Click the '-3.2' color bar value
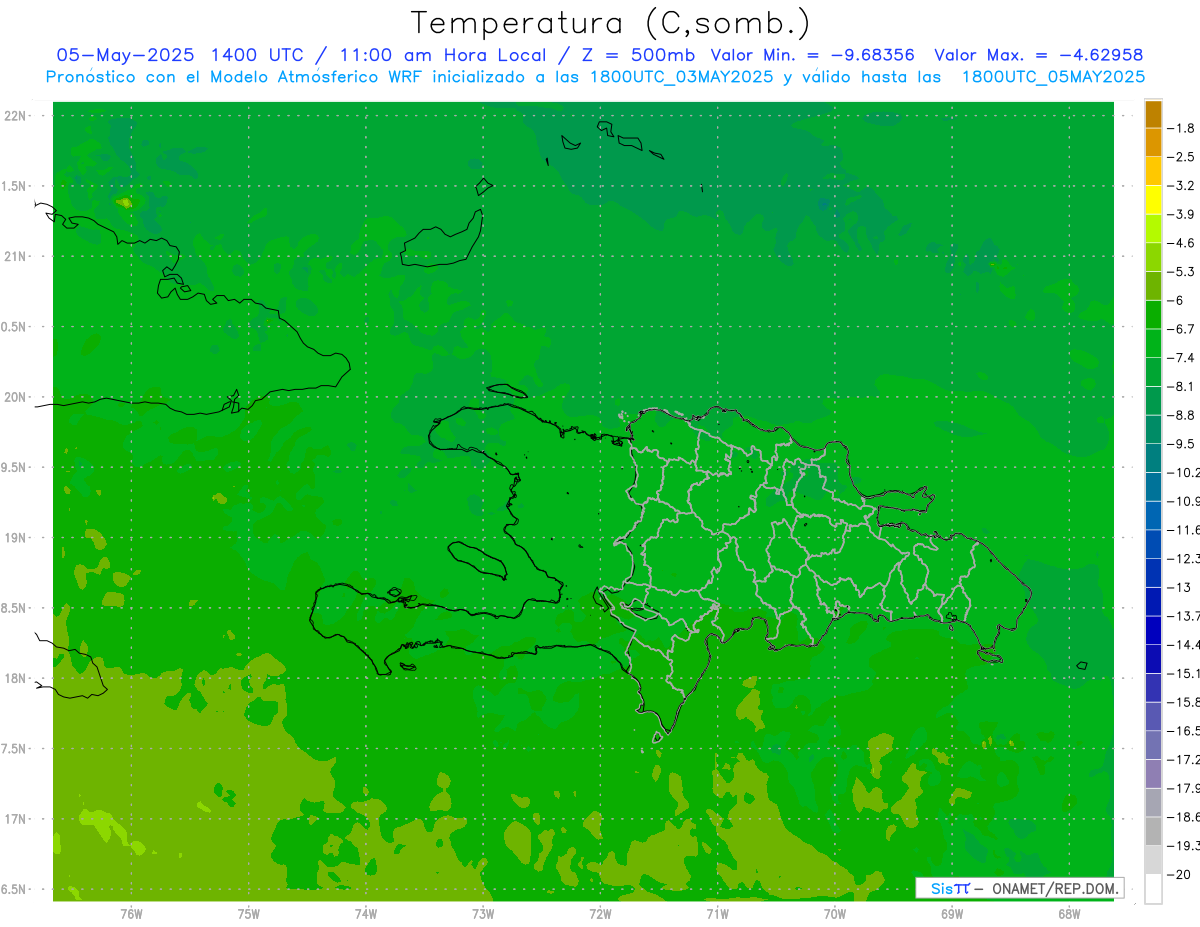The image size is (1200, 927). 1182,186
